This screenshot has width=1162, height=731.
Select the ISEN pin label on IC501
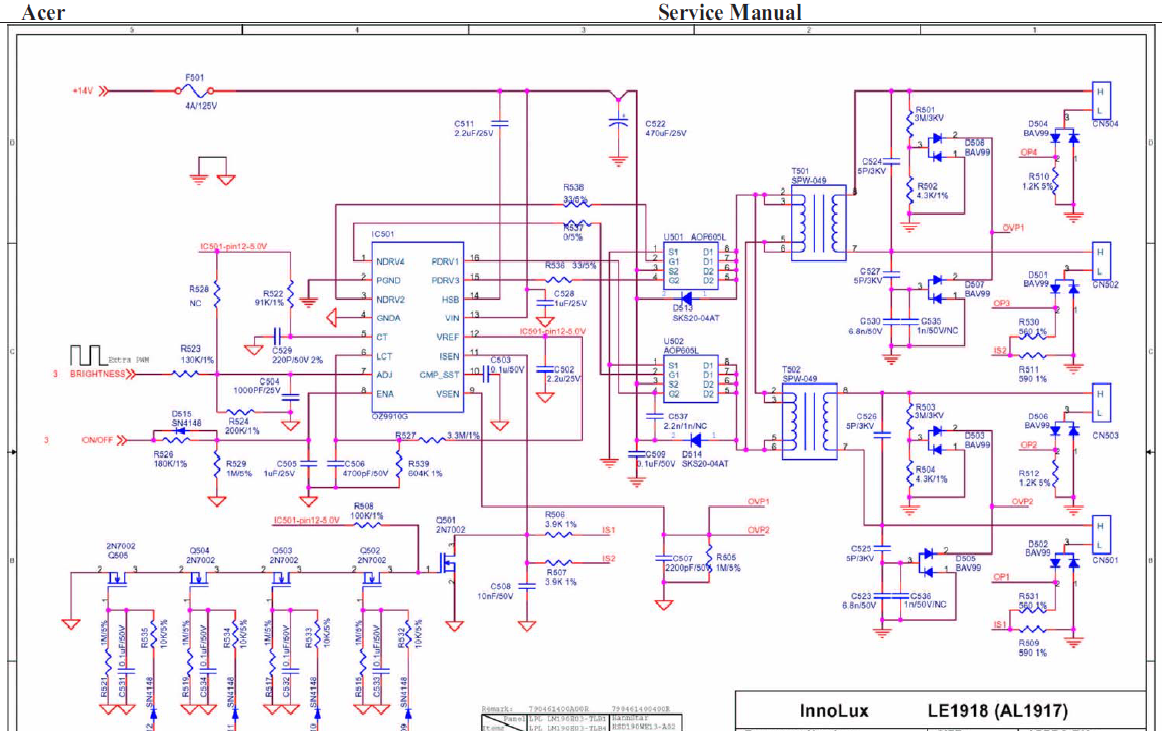[449, 357]
